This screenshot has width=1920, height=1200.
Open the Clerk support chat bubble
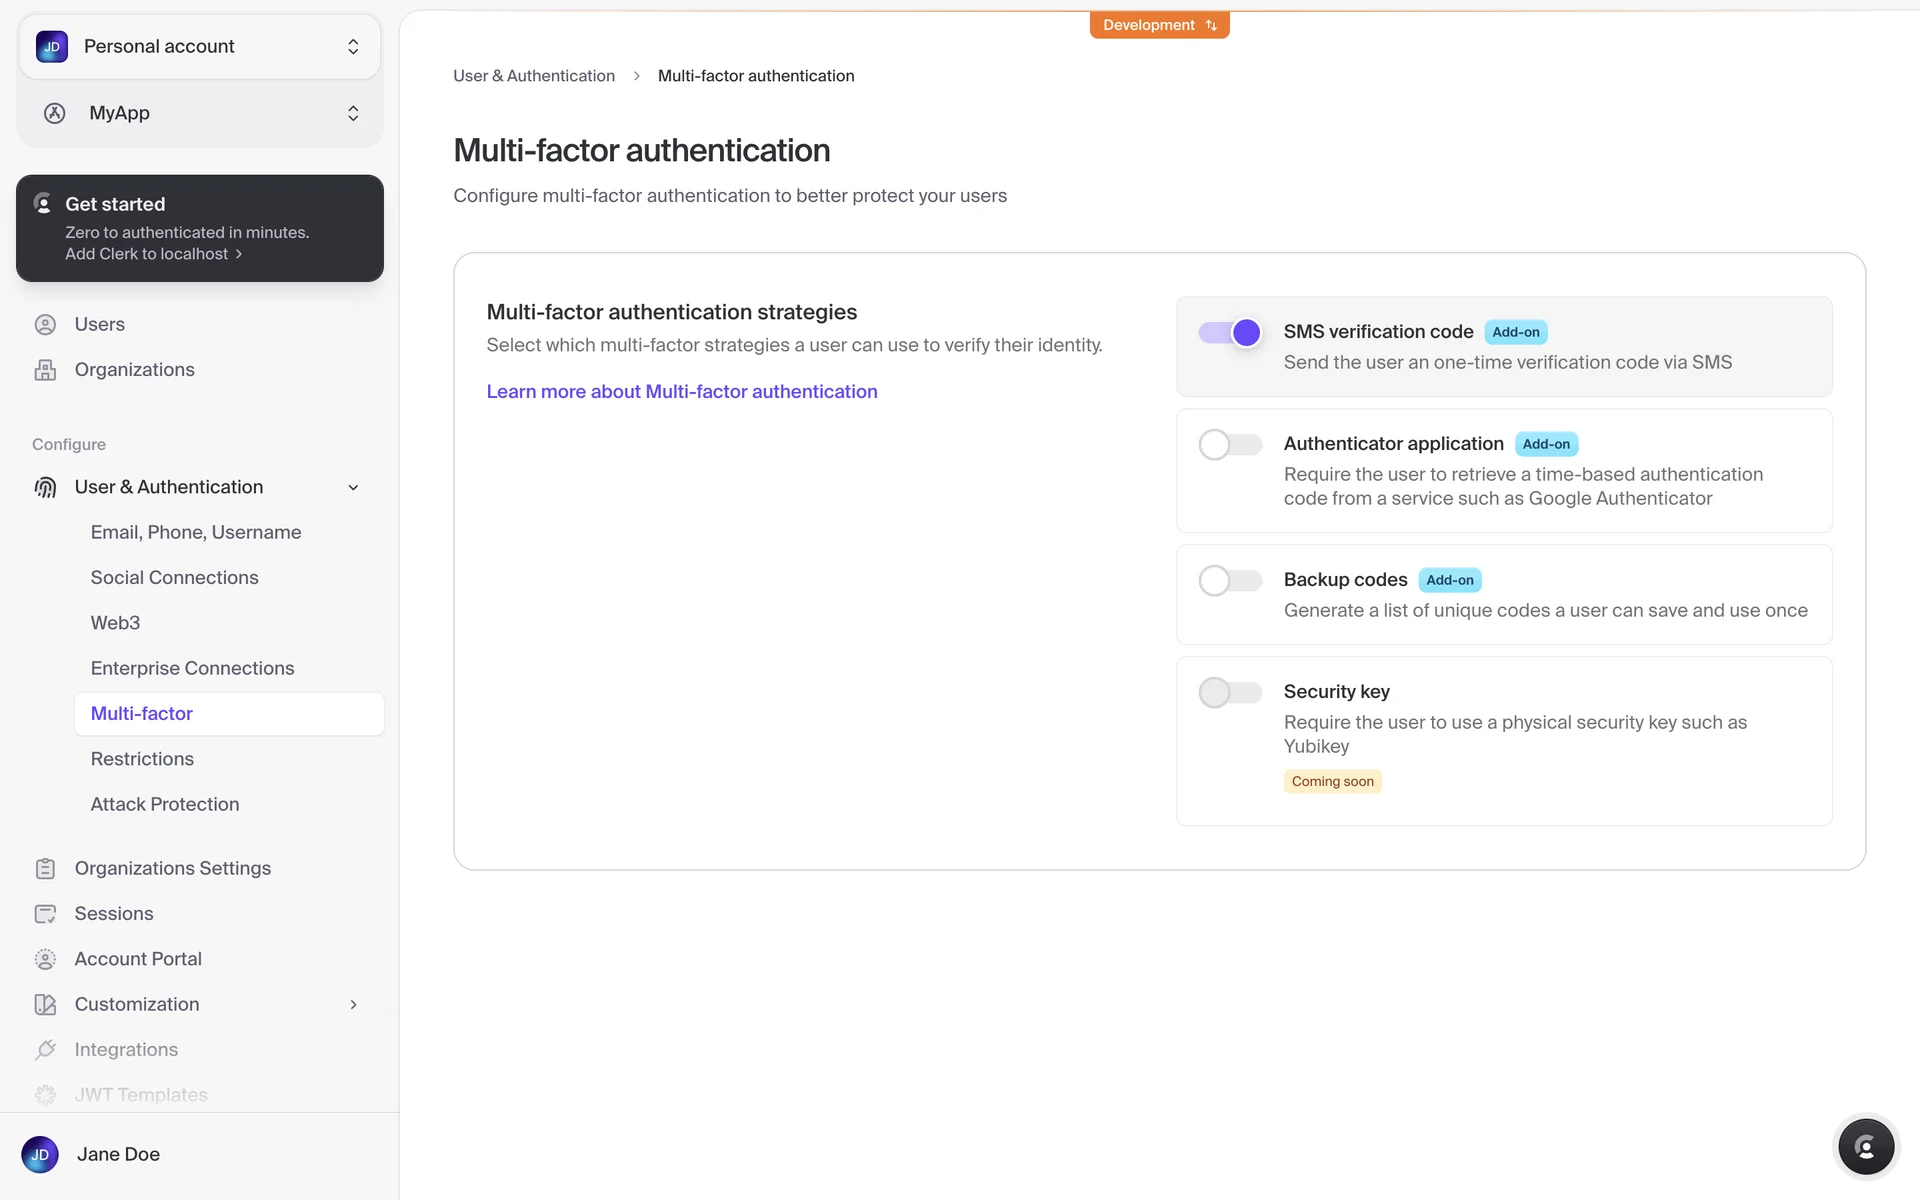[1865, 1147]
